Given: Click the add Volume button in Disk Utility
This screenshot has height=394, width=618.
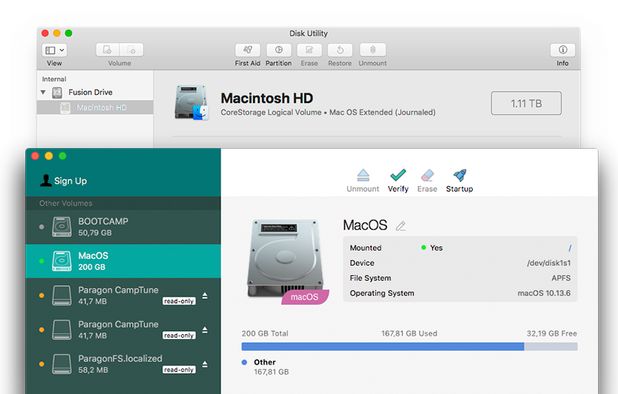Looking at the screenshot, I should (x=108, y=50).
